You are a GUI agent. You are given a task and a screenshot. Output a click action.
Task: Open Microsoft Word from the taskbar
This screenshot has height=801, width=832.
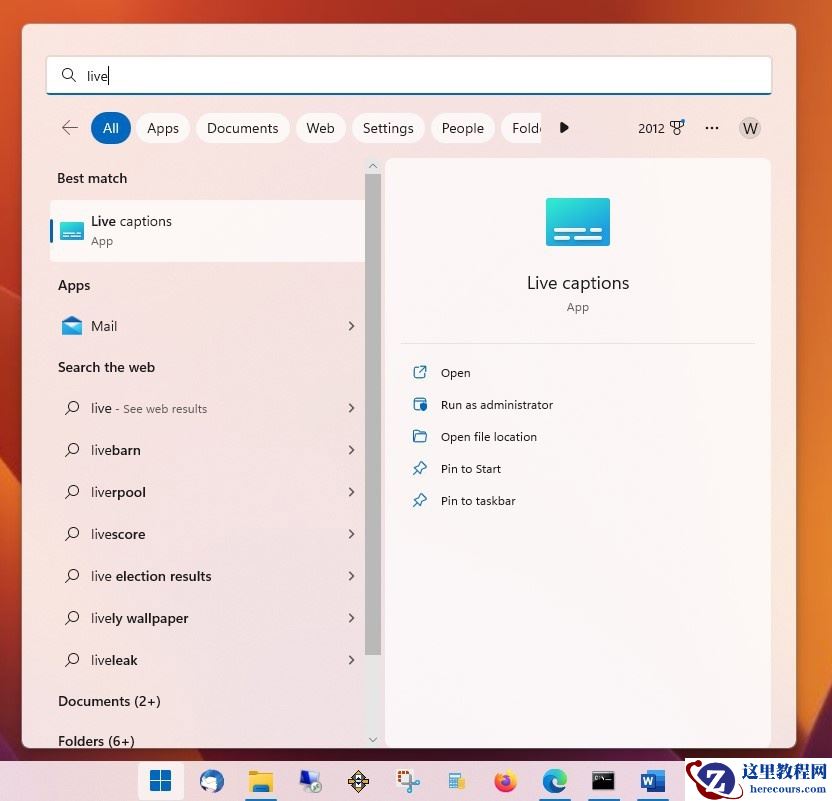[x=652, y=781]
